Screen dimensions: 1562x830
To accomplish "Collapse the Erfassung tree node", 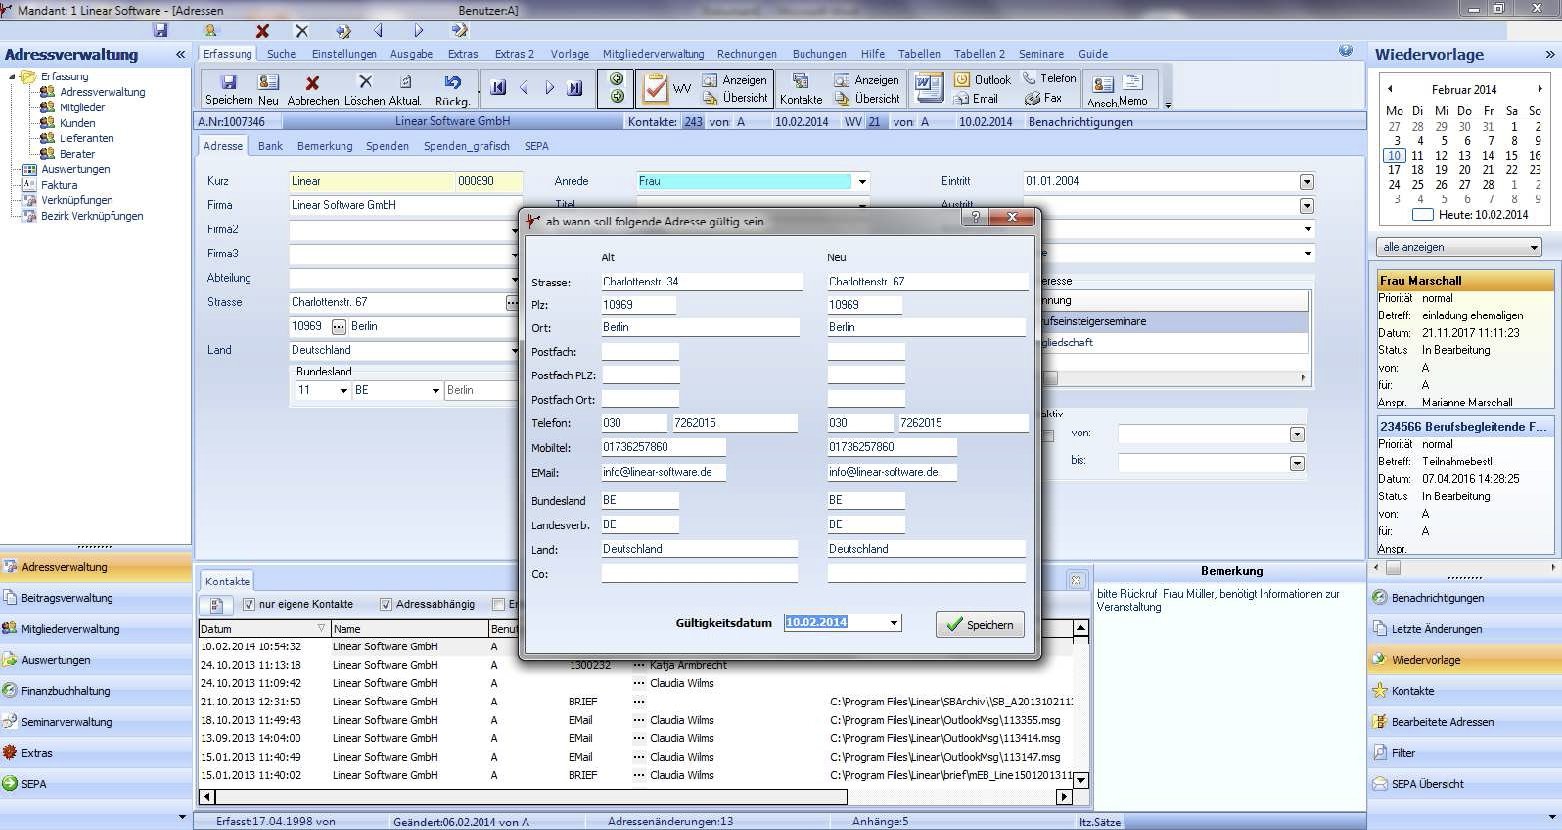I will (12, 76).
